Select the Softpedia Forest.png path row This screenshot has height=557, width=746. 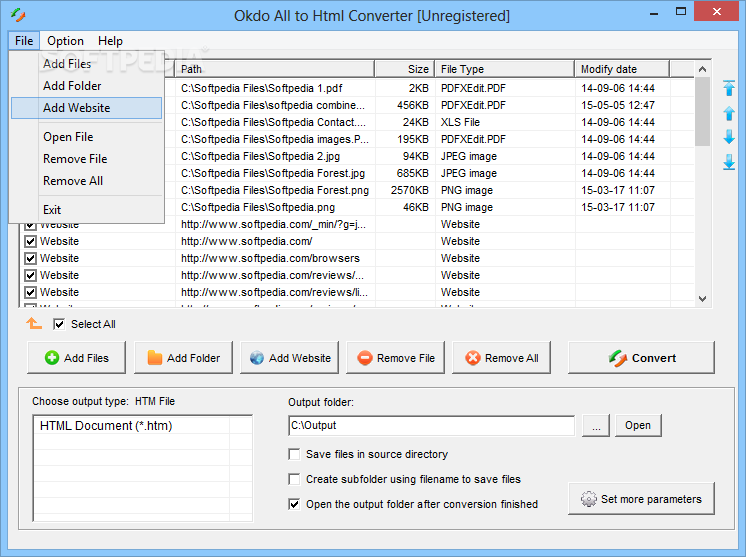275,190
